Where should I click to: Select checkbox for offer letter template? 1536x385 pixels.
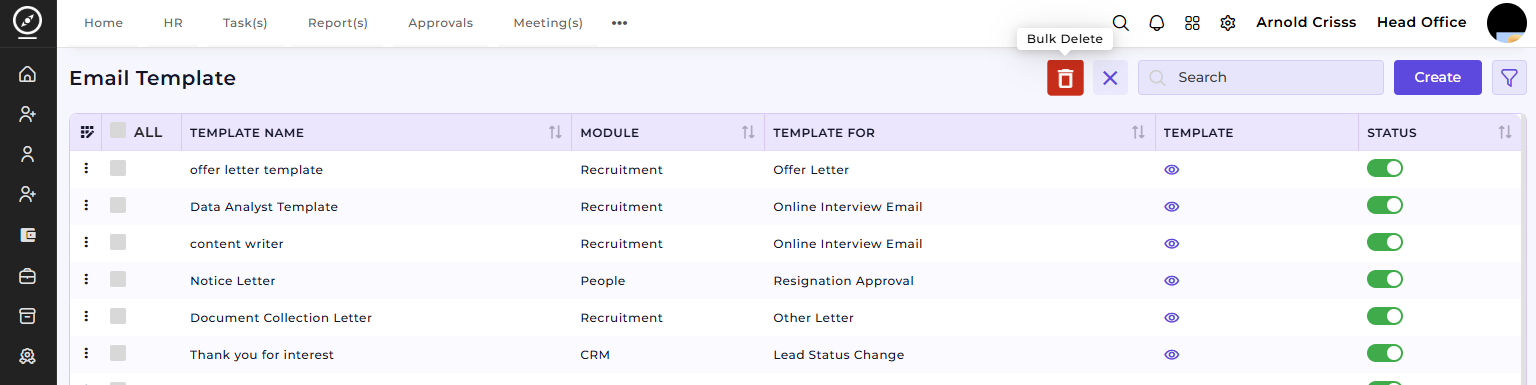click(x=118, y=168)
